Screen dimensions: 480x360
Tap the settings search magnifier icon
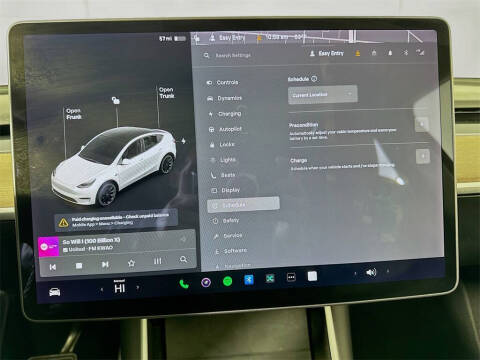click(207, 55)
